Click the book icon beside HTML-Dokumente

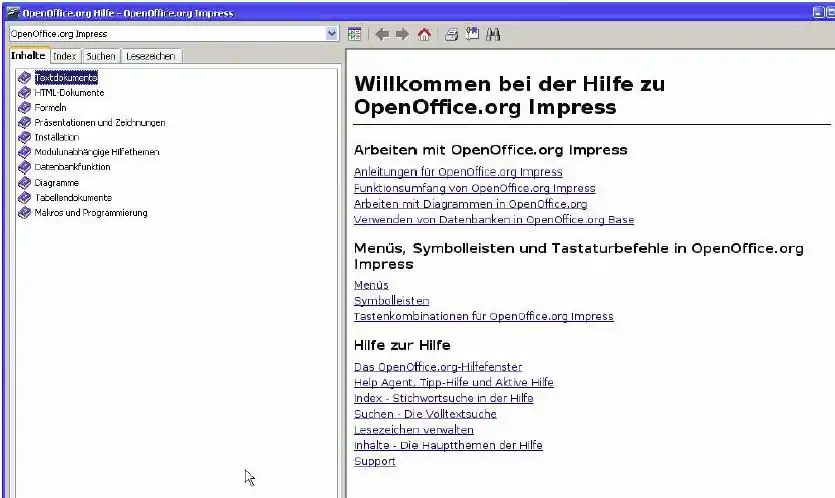coord(24,93)
